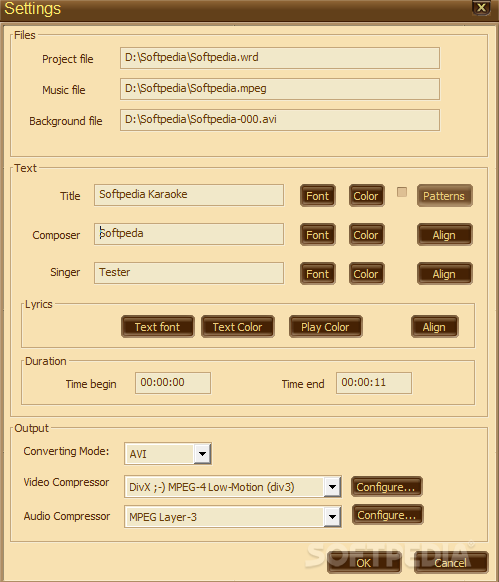Expand the Video Compressor dropdown arrow
499x582 pixels.
point(332,486)
